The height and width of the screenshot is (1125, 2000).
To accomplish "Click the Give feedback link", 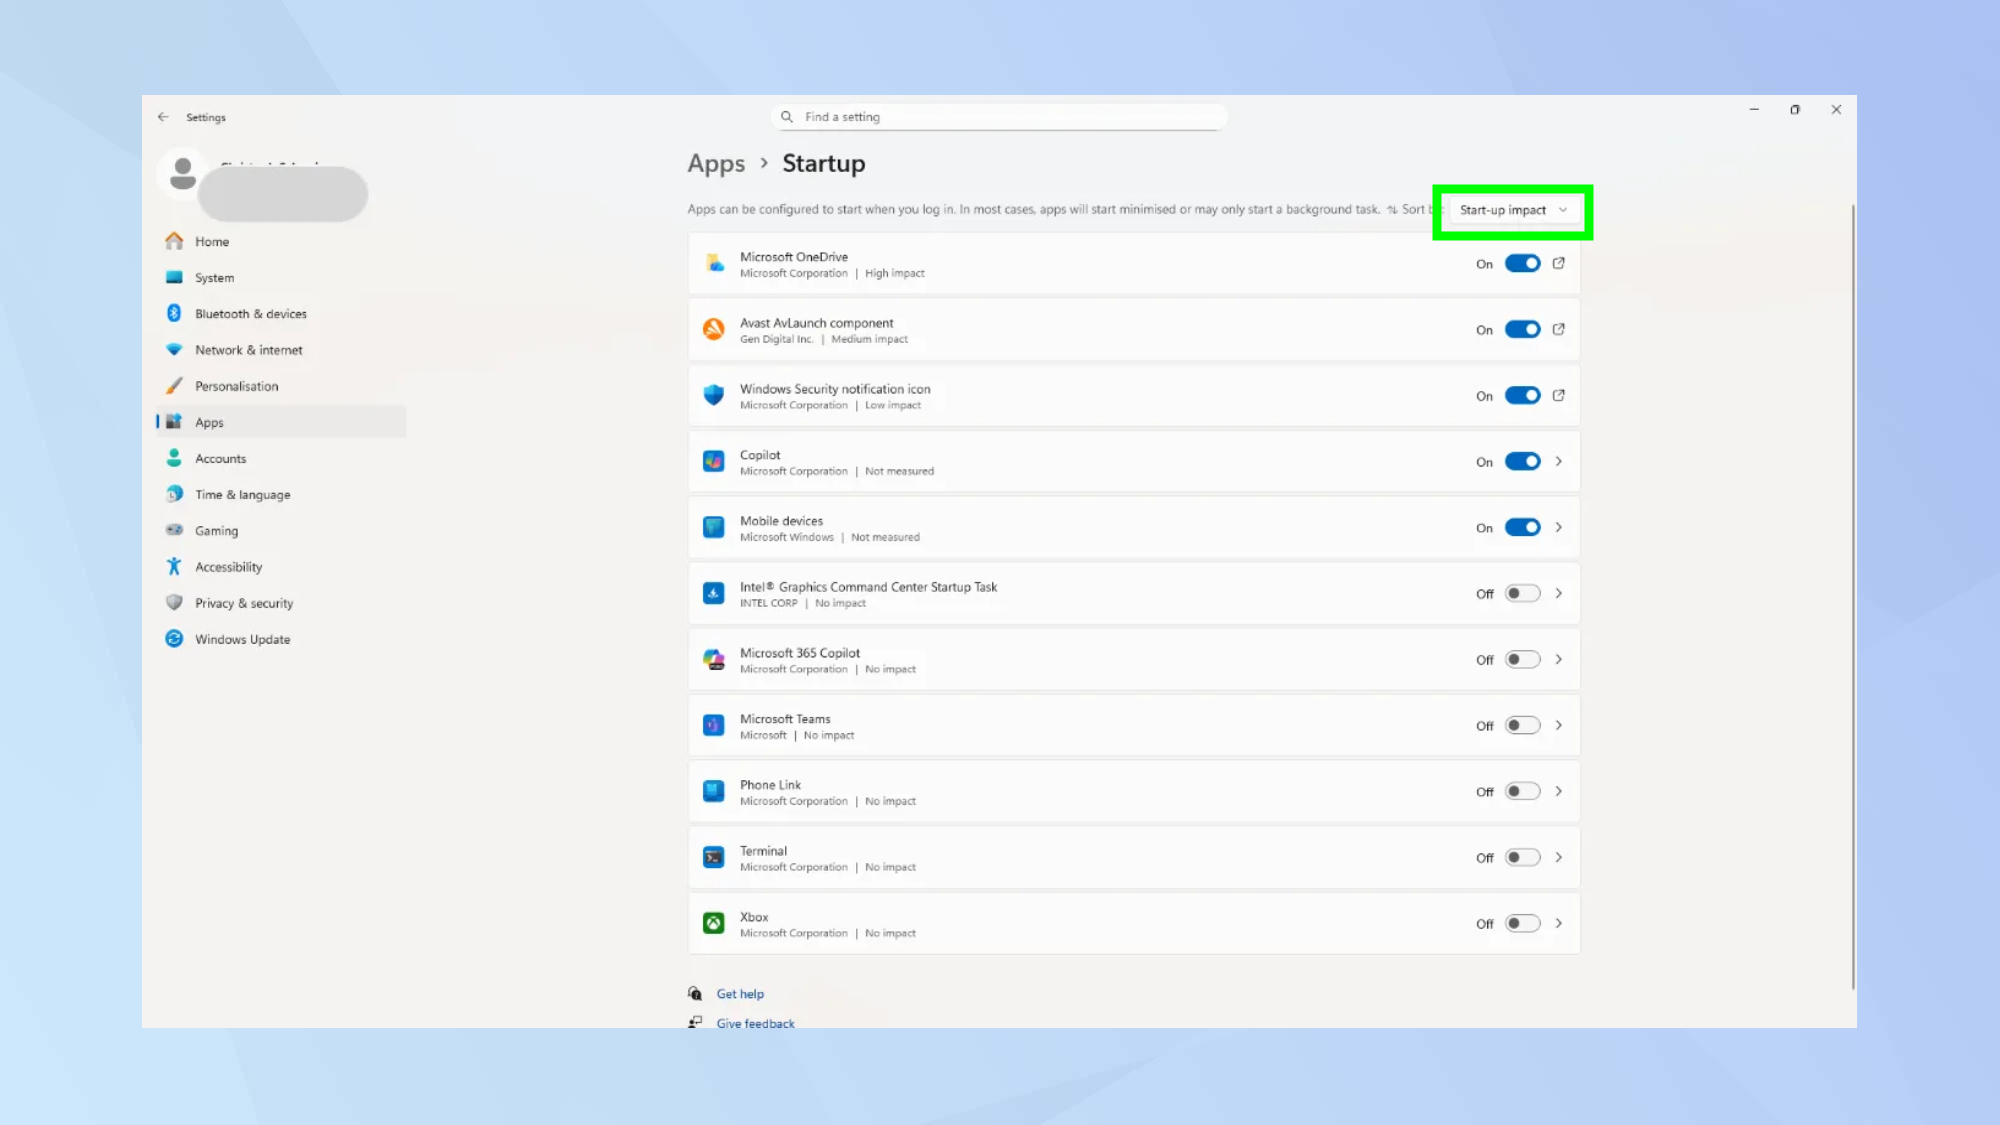I will (755, 1022).
